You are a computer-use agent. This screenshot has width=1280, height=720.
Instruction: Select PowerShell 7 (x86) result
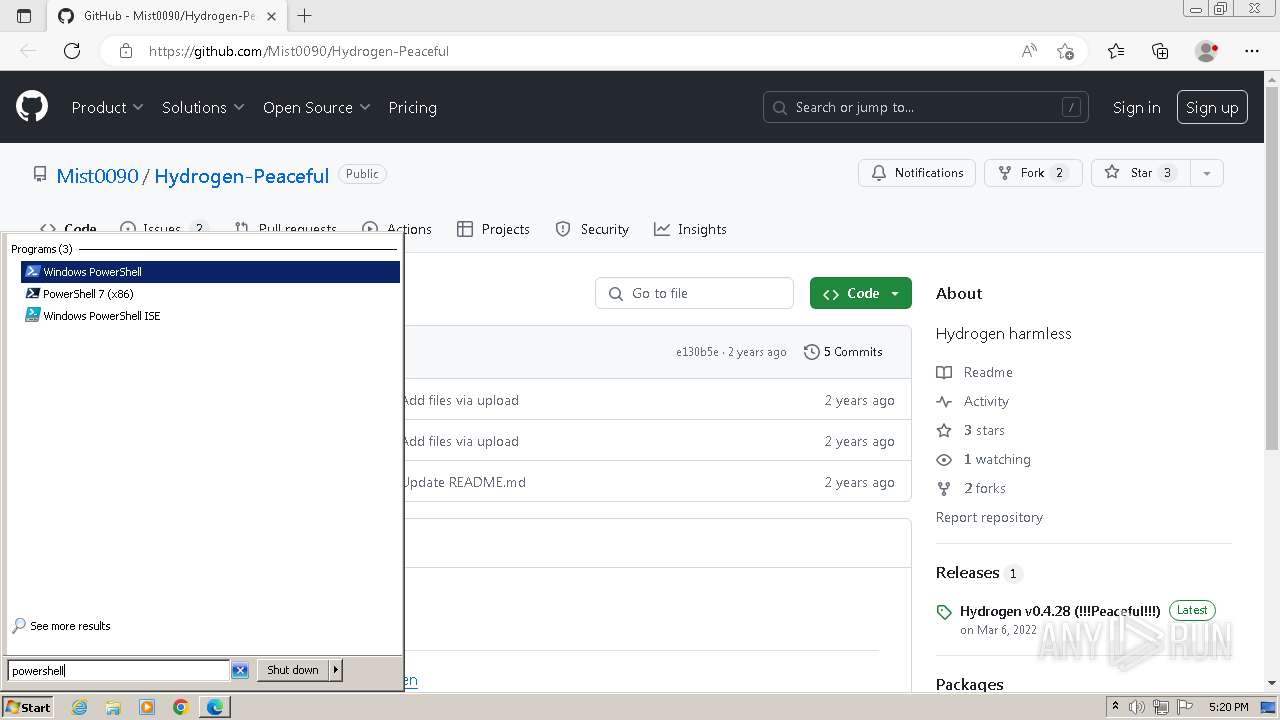(x=210, y=294)
